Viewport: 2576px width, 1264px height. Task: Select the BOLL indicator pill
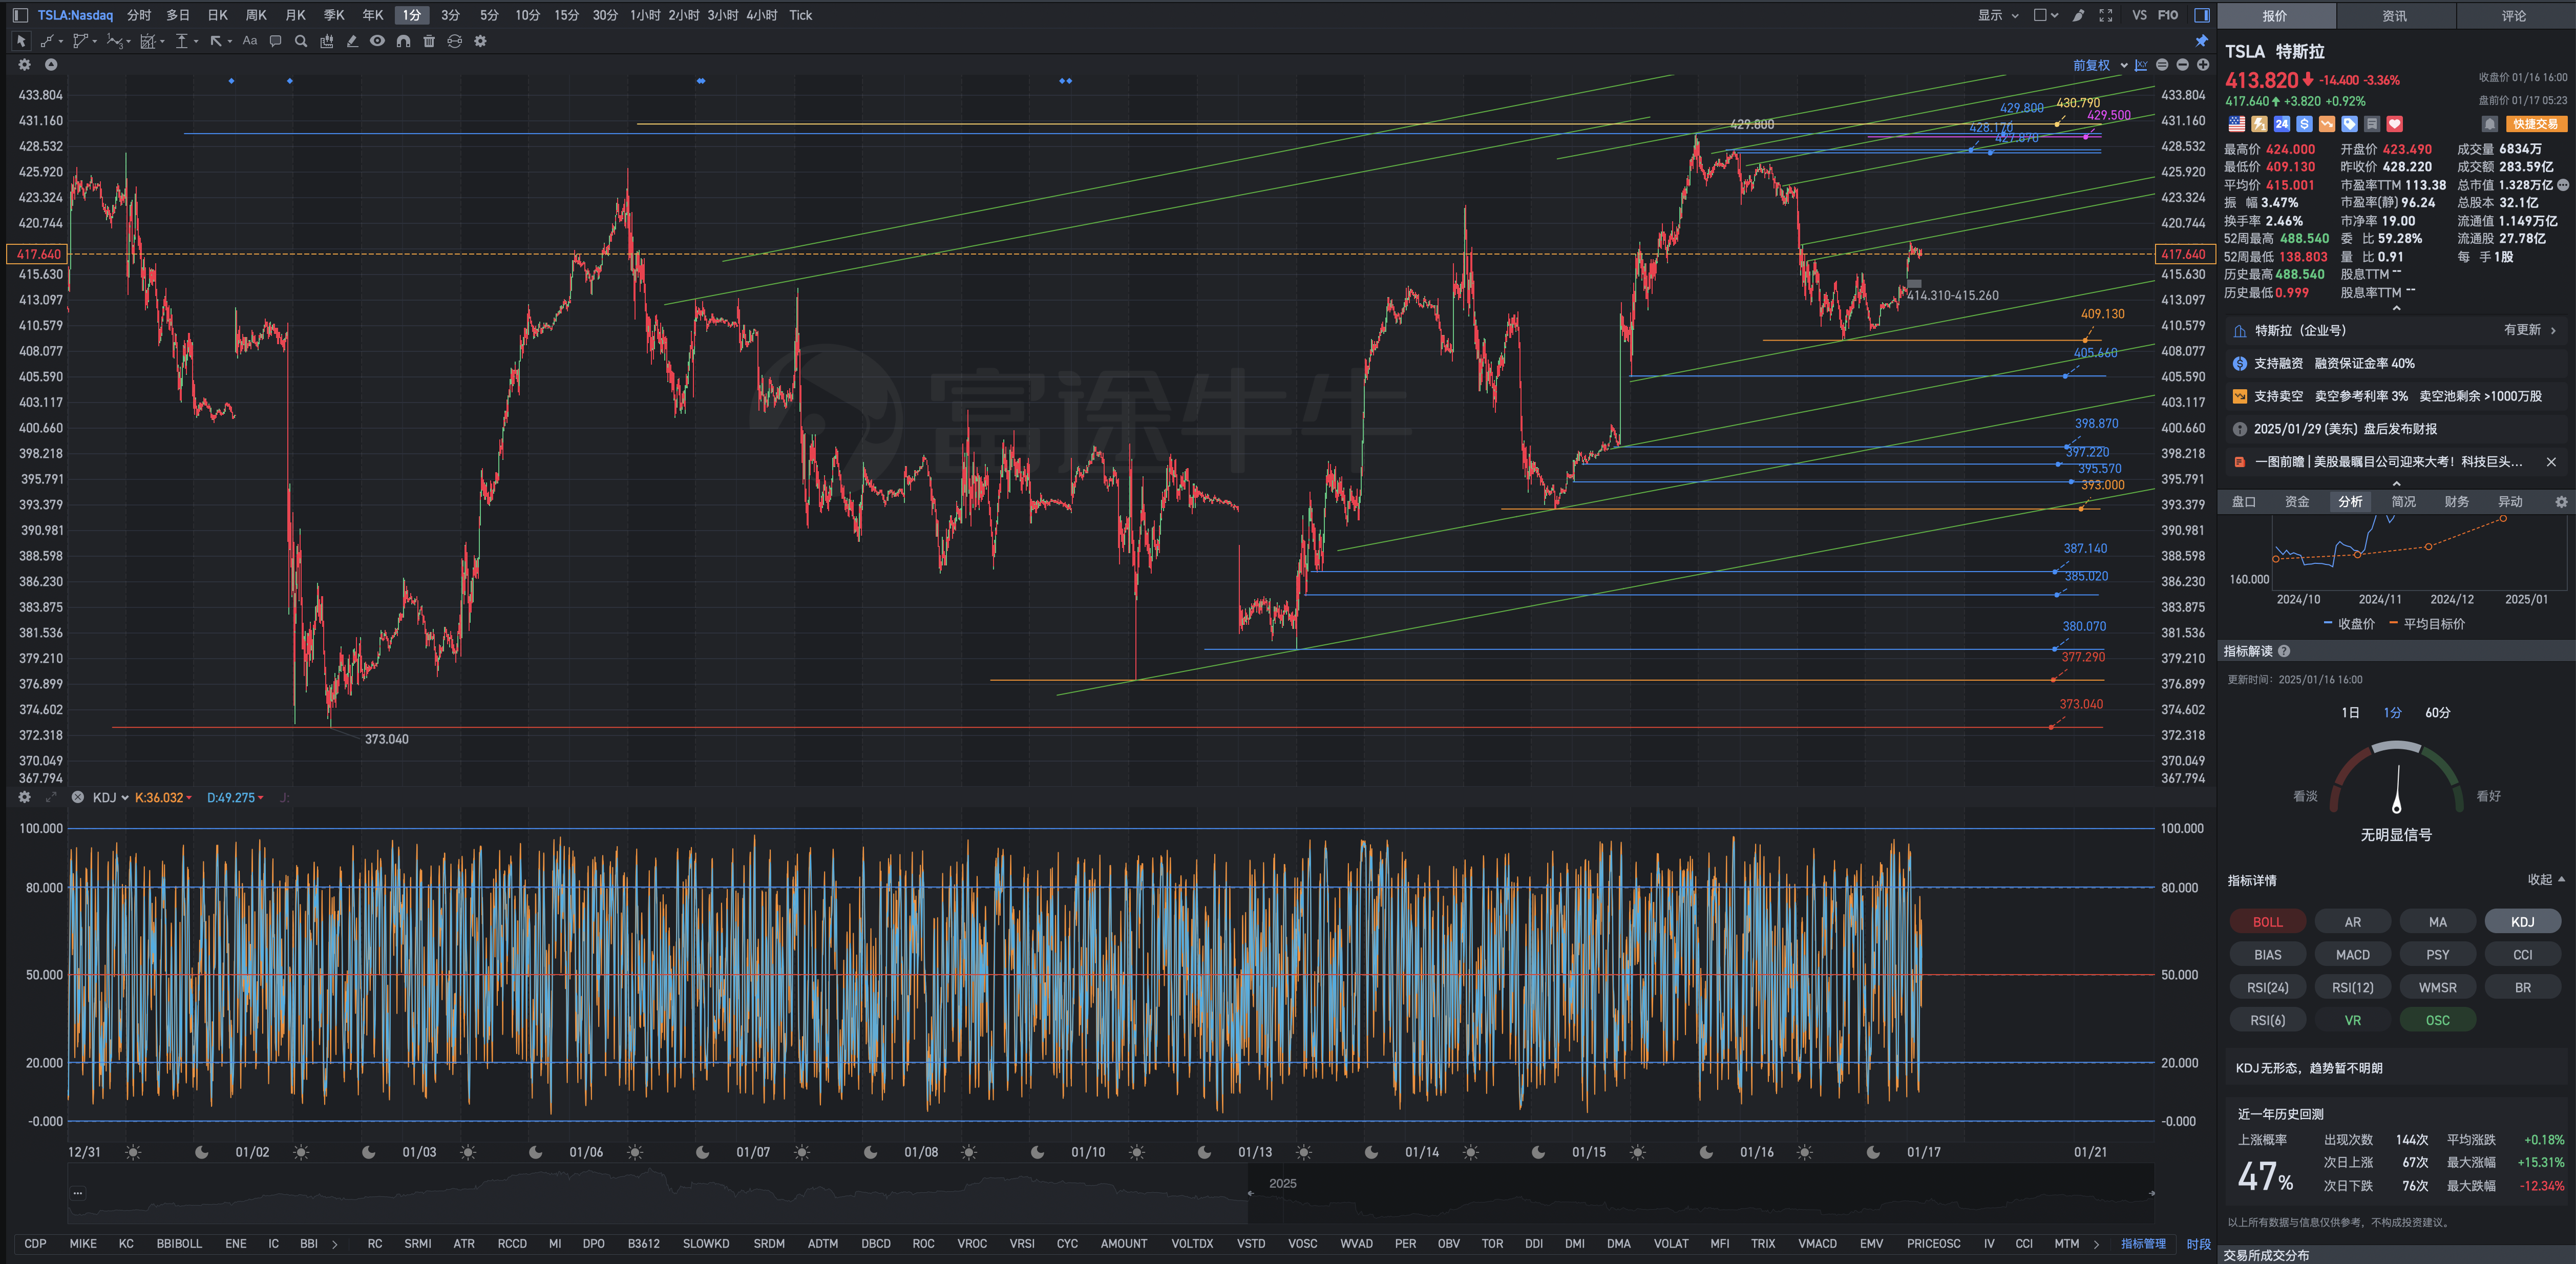click(2267, 922)
